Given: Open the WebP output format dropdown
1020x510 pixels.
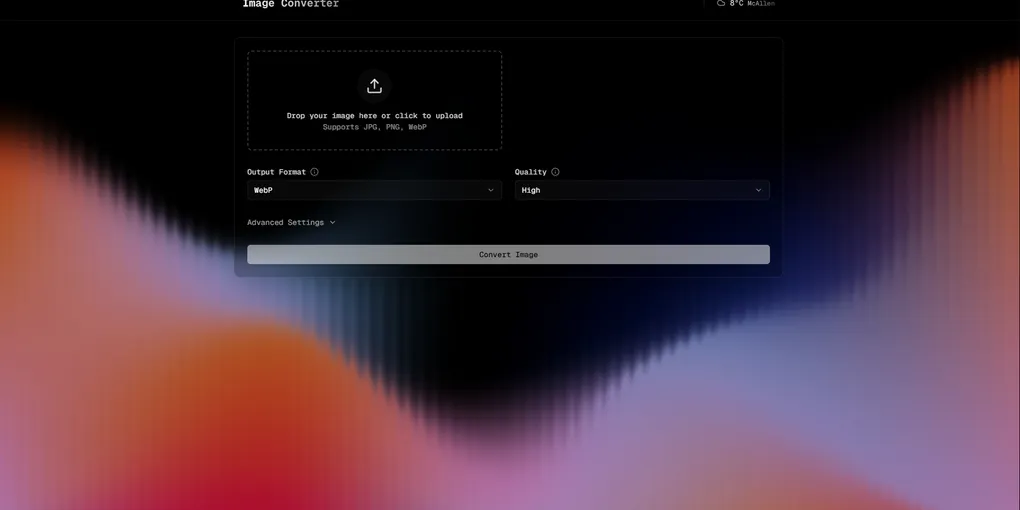Looking at the screenshot, I should tap(374, 190).
